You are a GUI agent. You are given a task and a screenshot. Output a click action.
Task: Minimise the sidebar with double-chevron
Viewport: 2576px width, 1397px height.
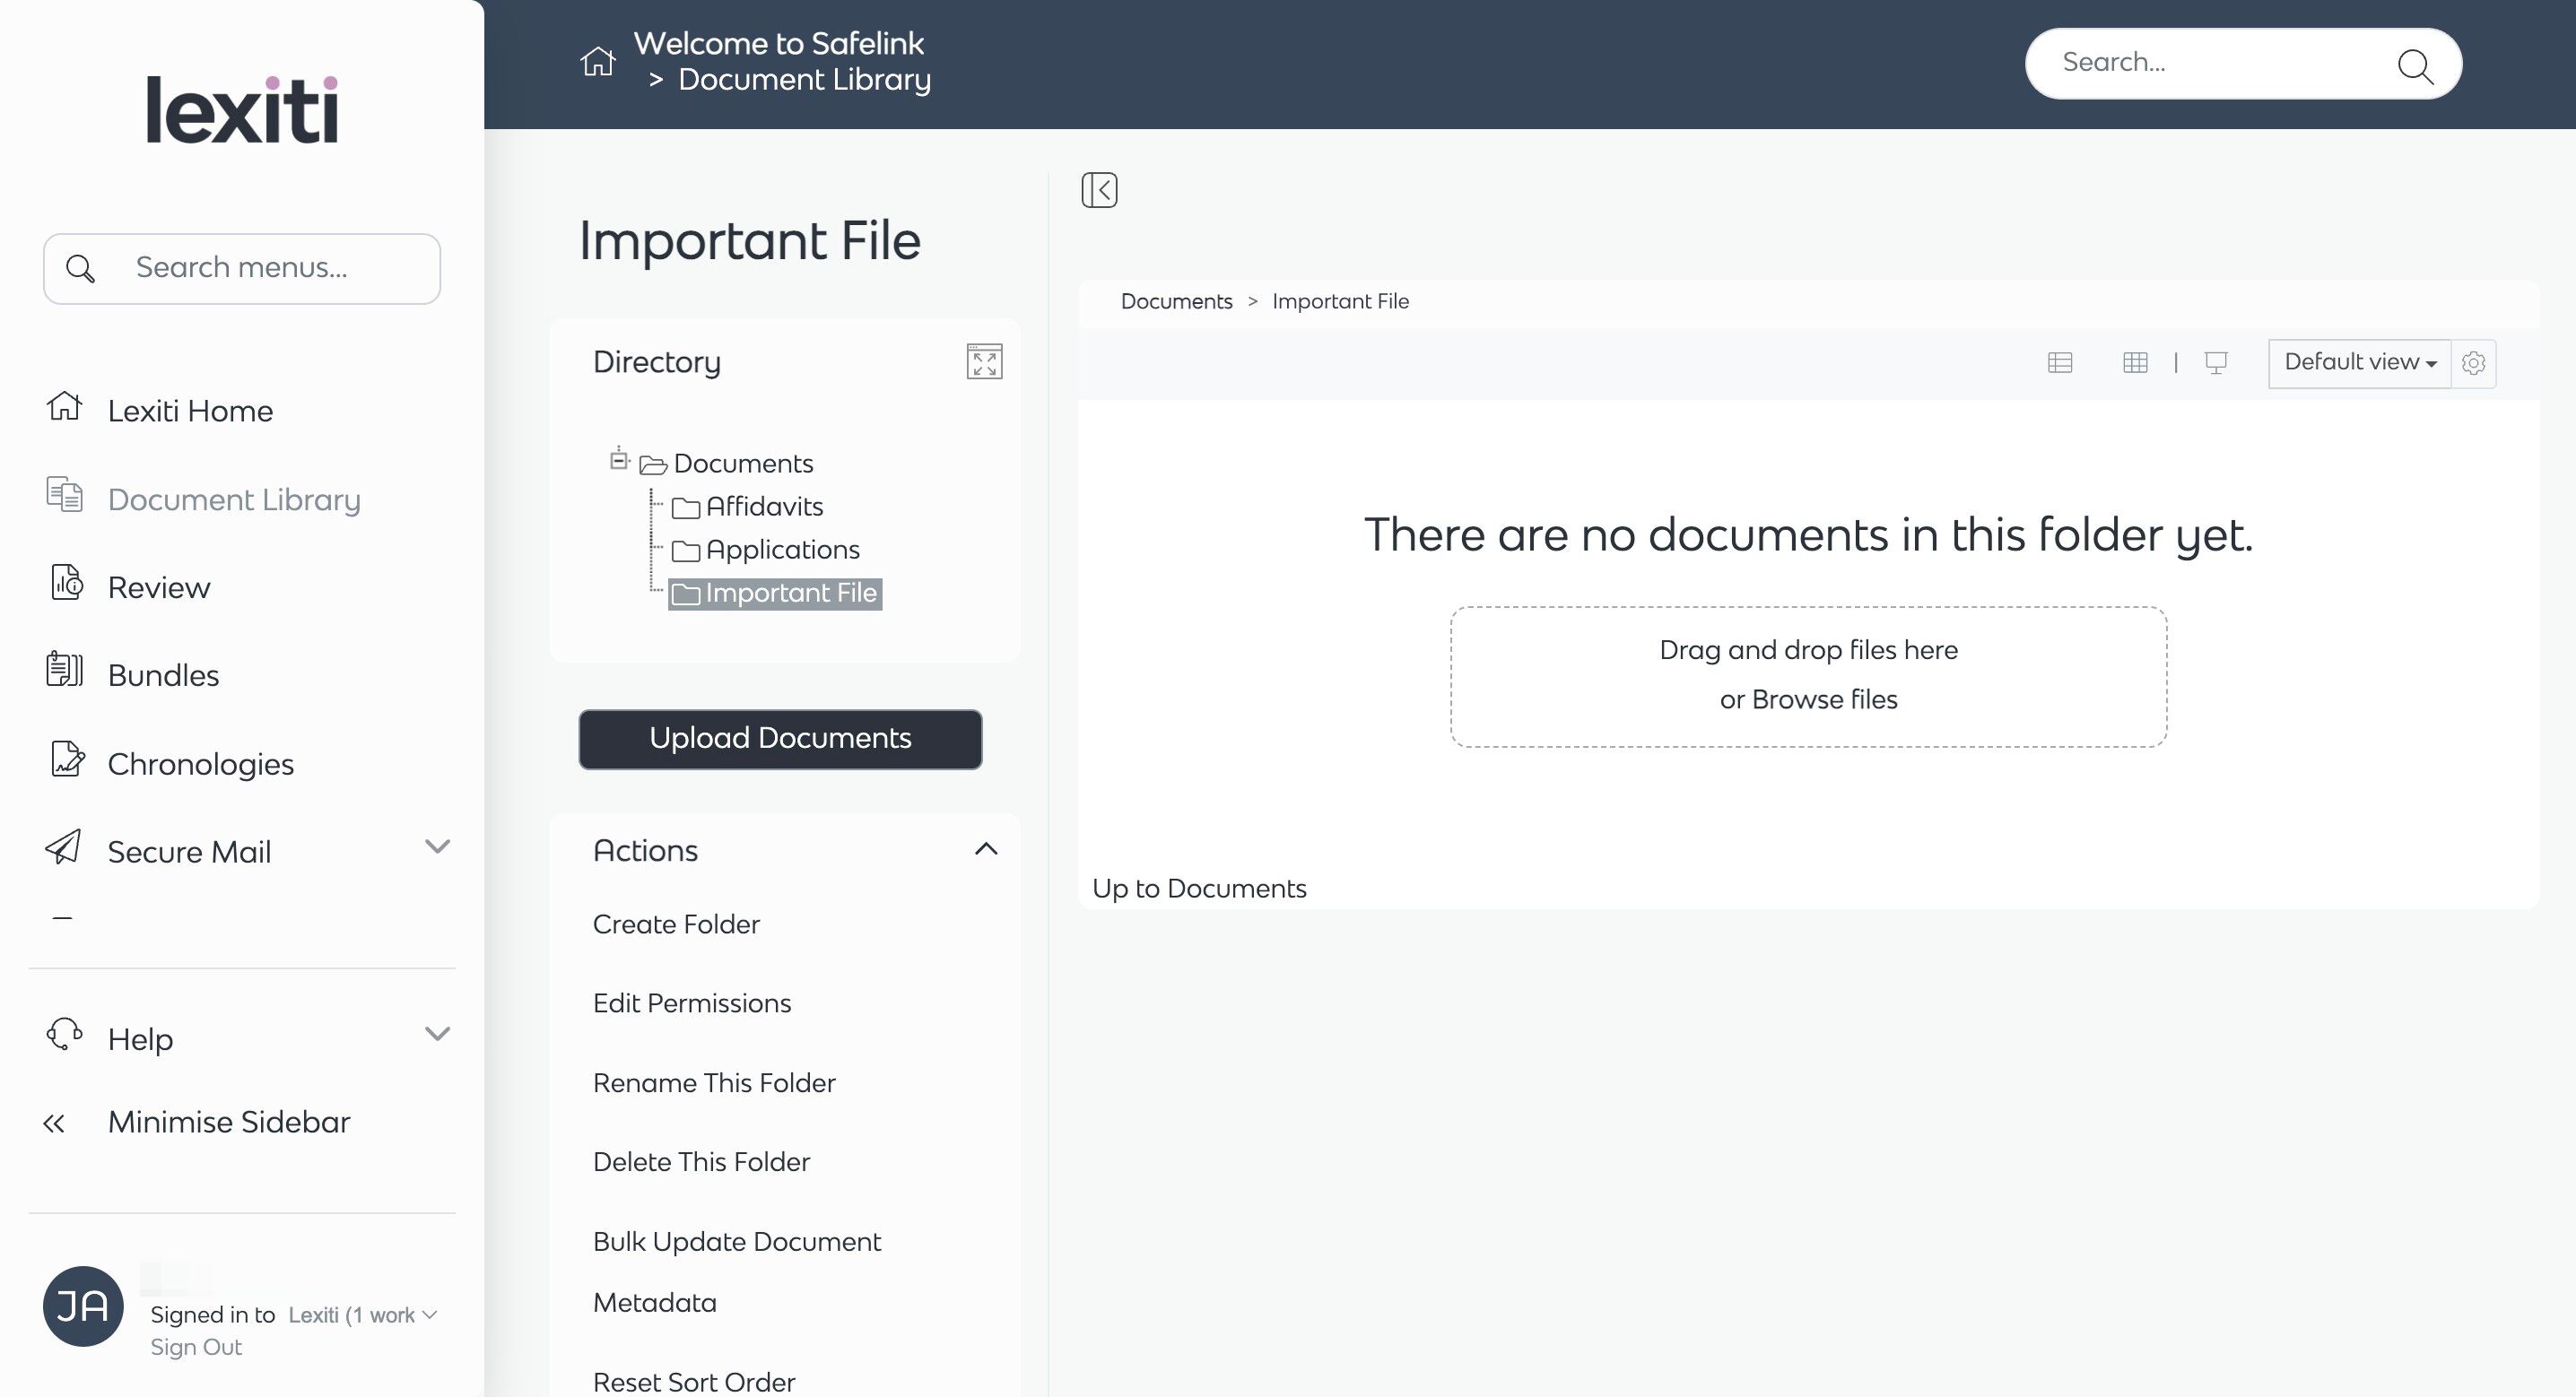tap(54, 1123)
